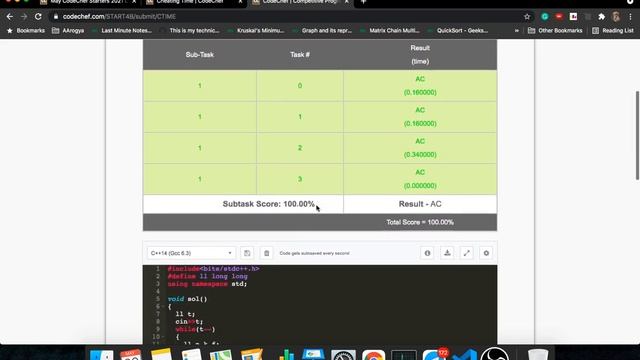Open the C++14 (Gcc 6.3) language dropdown
Image resolution: width=640 pixels, height=360 pixels.
pos(191,253)
